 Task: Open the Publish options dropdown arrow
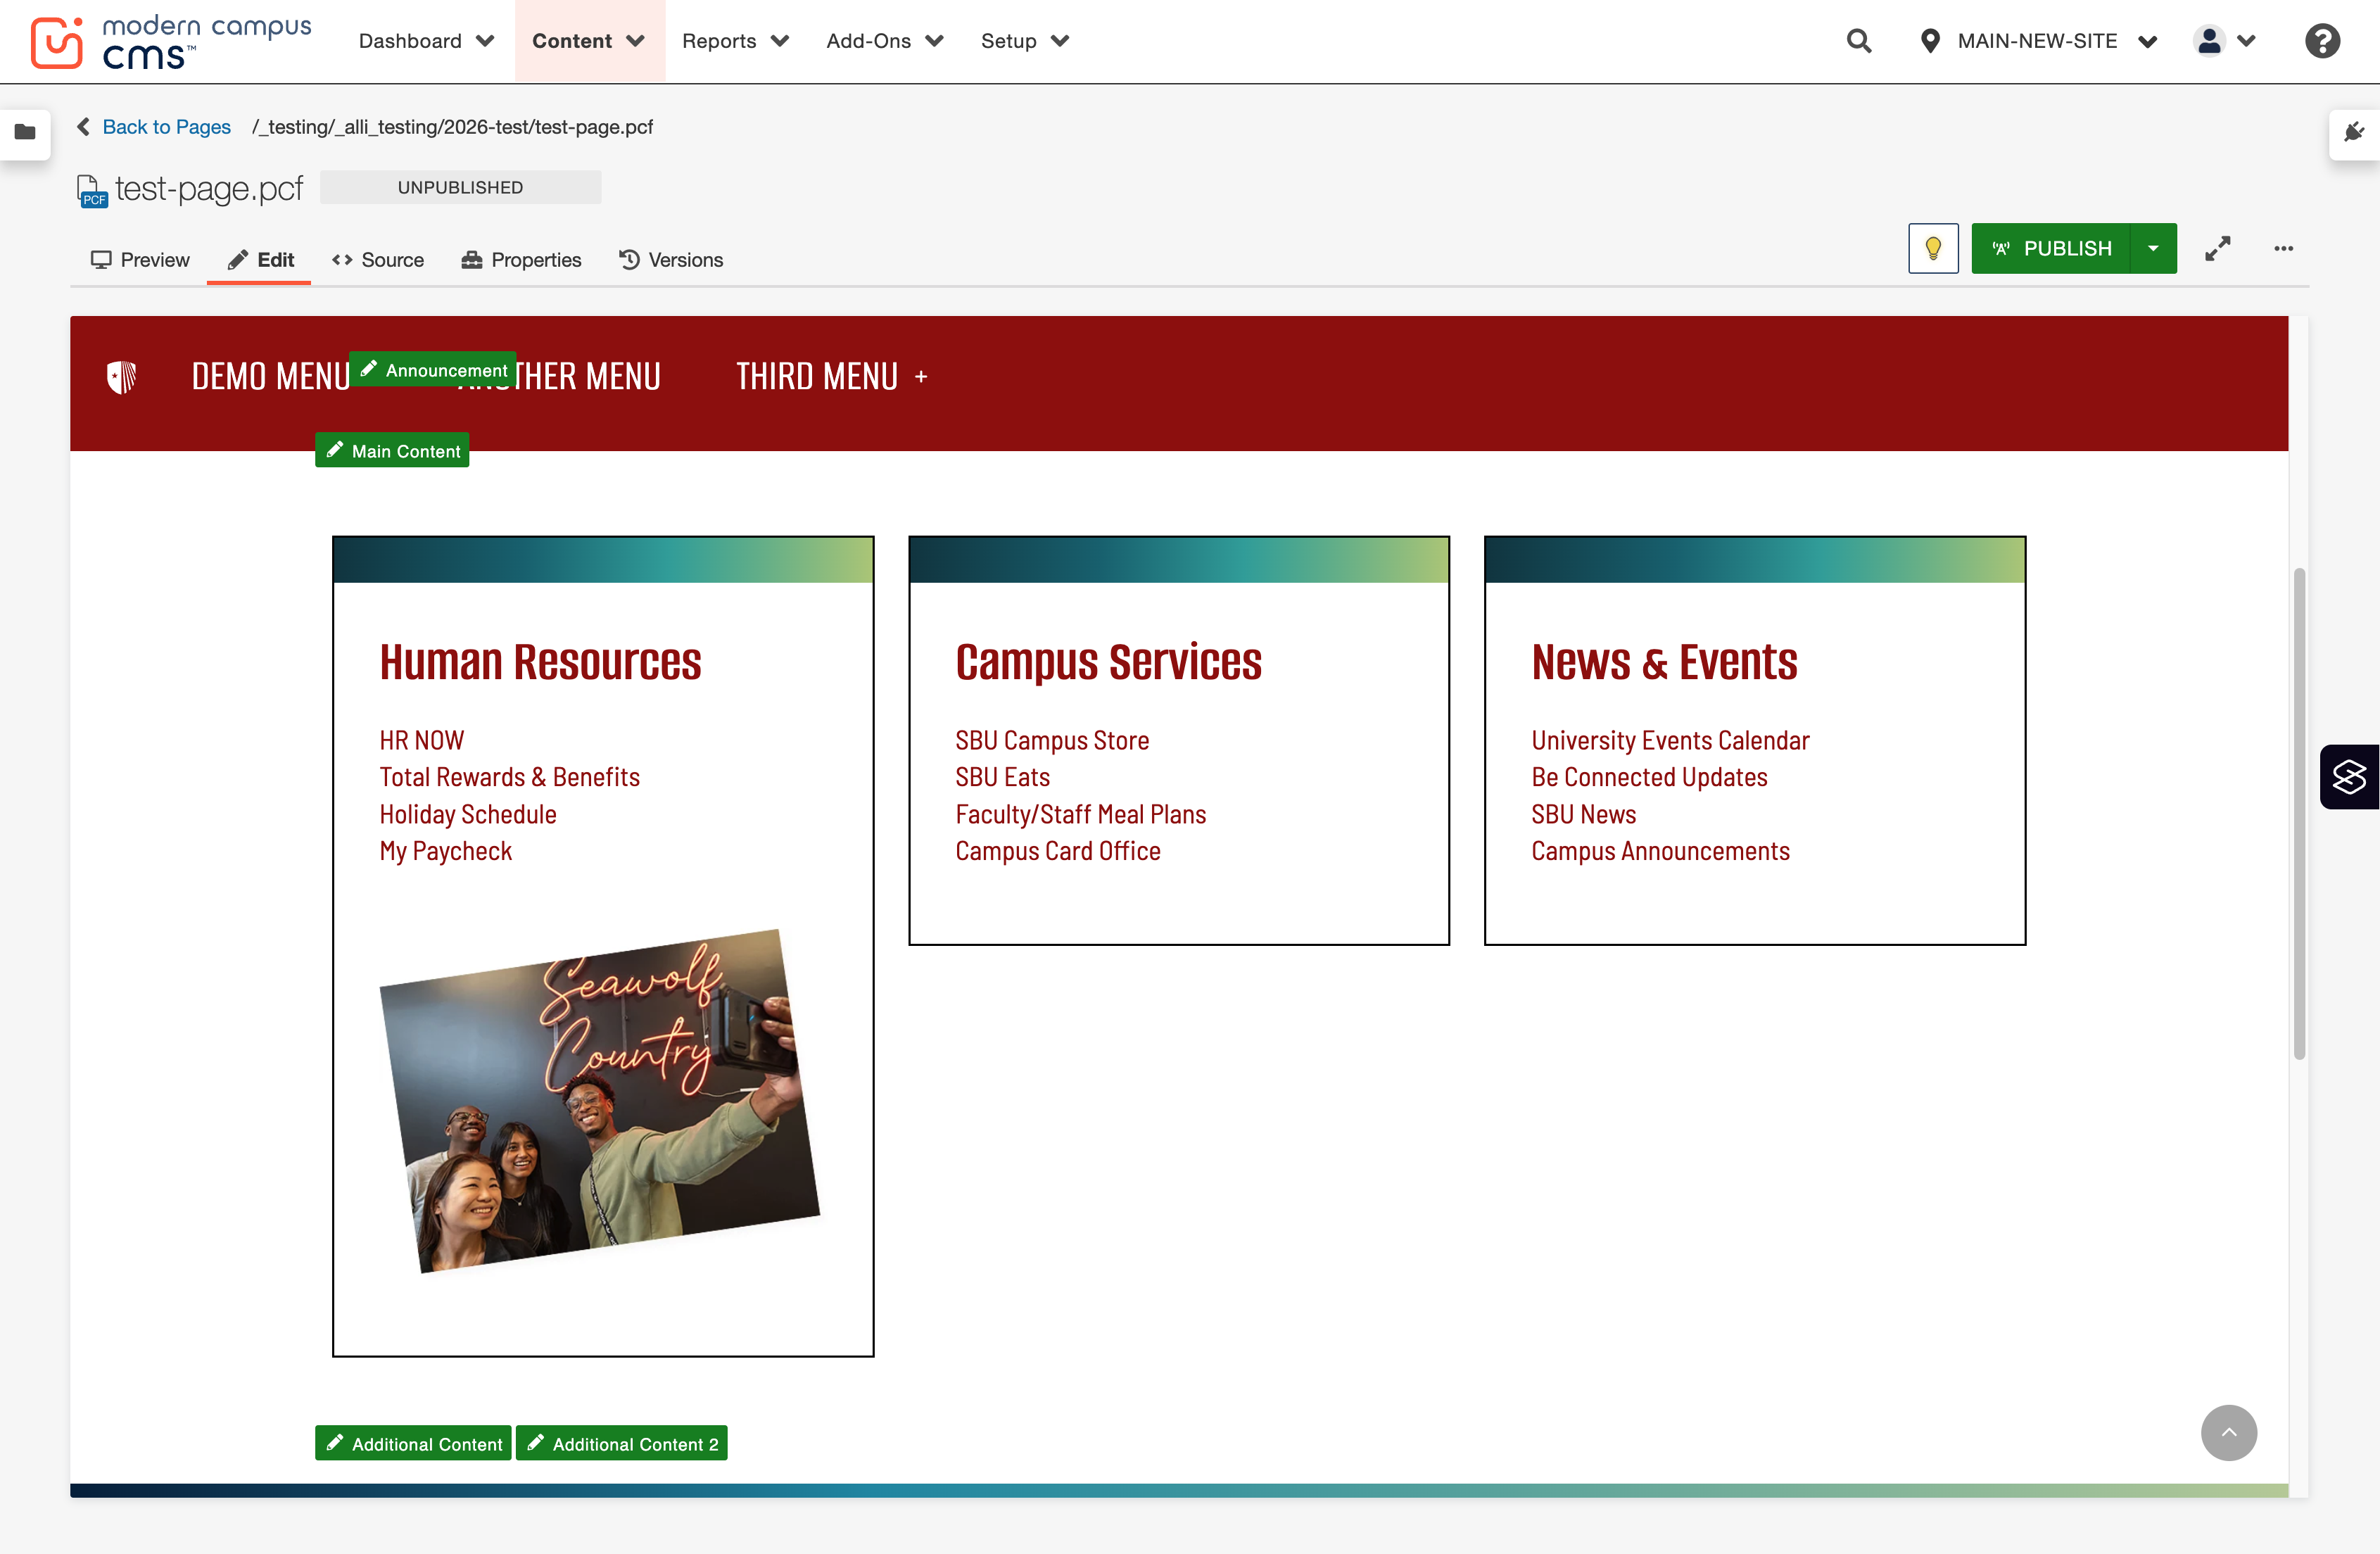(x=2153, y=248)
